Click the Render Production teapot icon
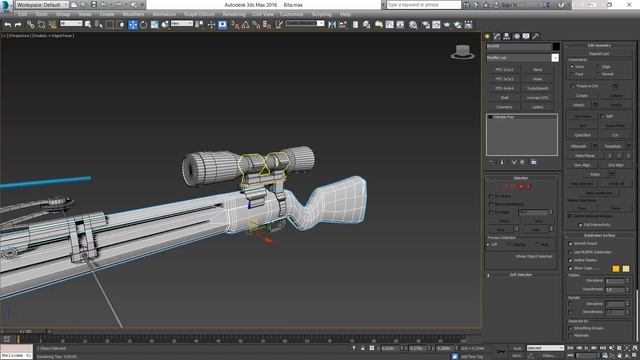 [447, 25]
